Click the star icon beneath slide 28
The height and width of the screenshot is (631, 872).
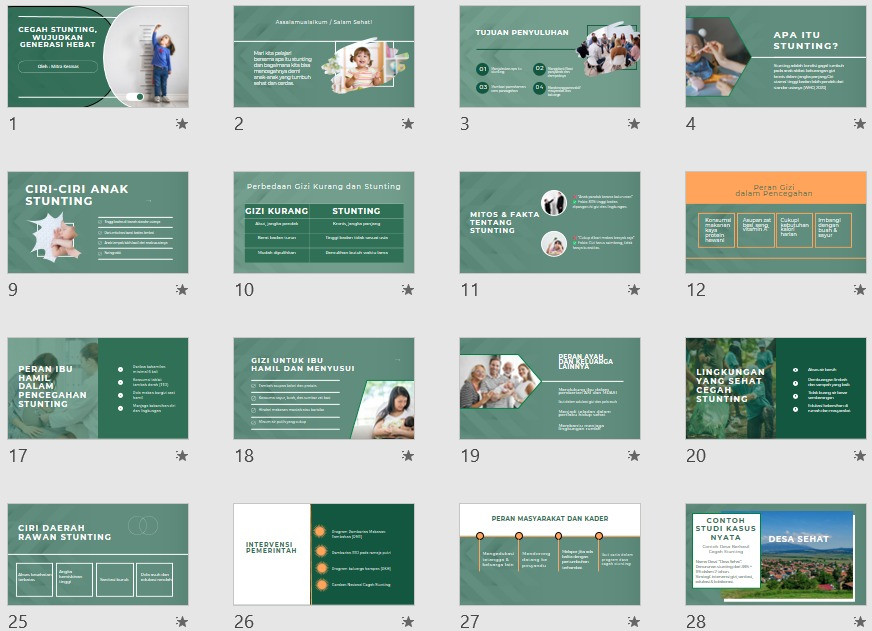[860, 622]
